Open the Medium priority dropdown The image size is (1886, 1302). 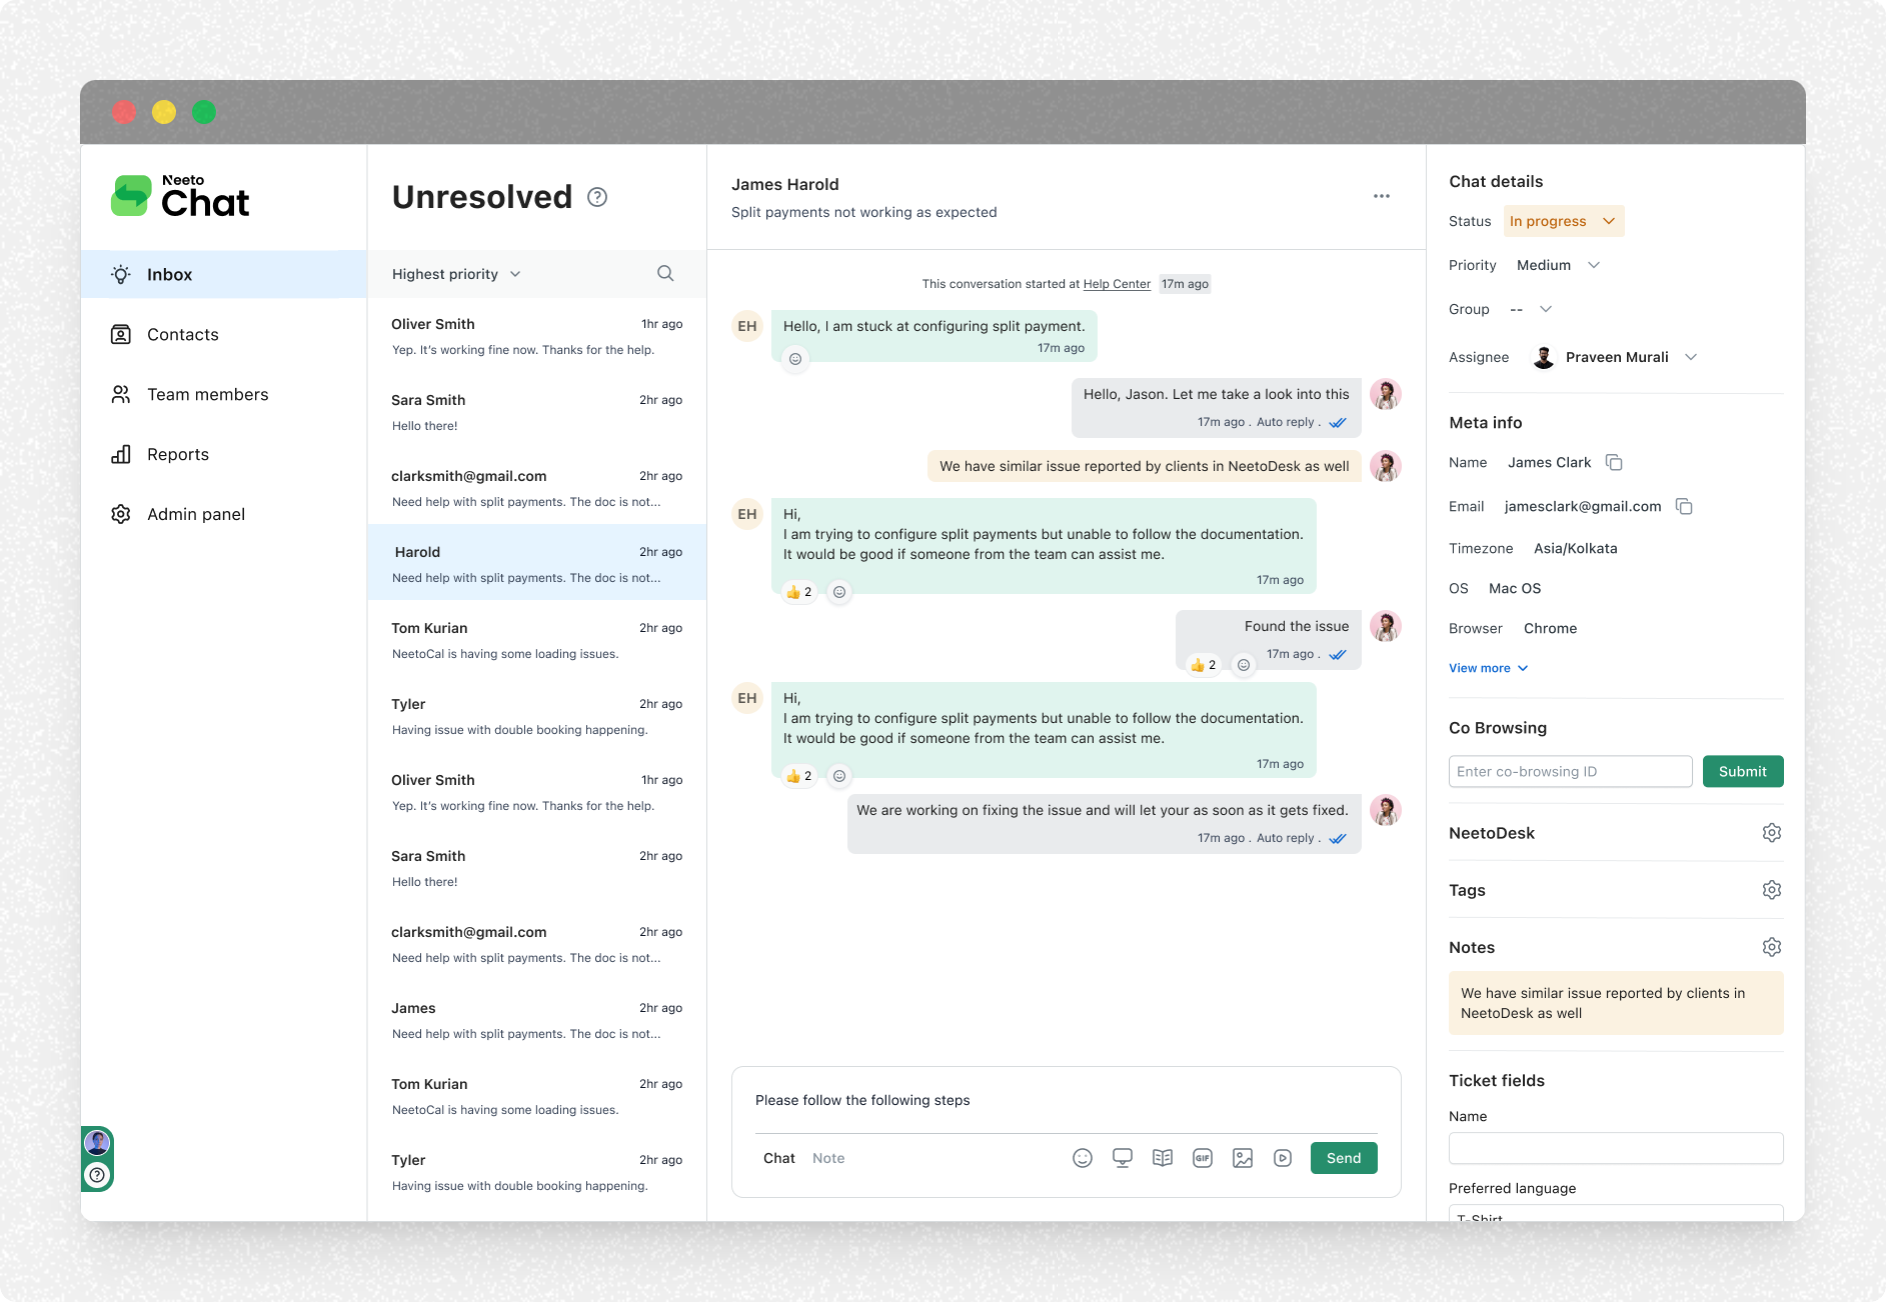click(x=1558, y=265)
